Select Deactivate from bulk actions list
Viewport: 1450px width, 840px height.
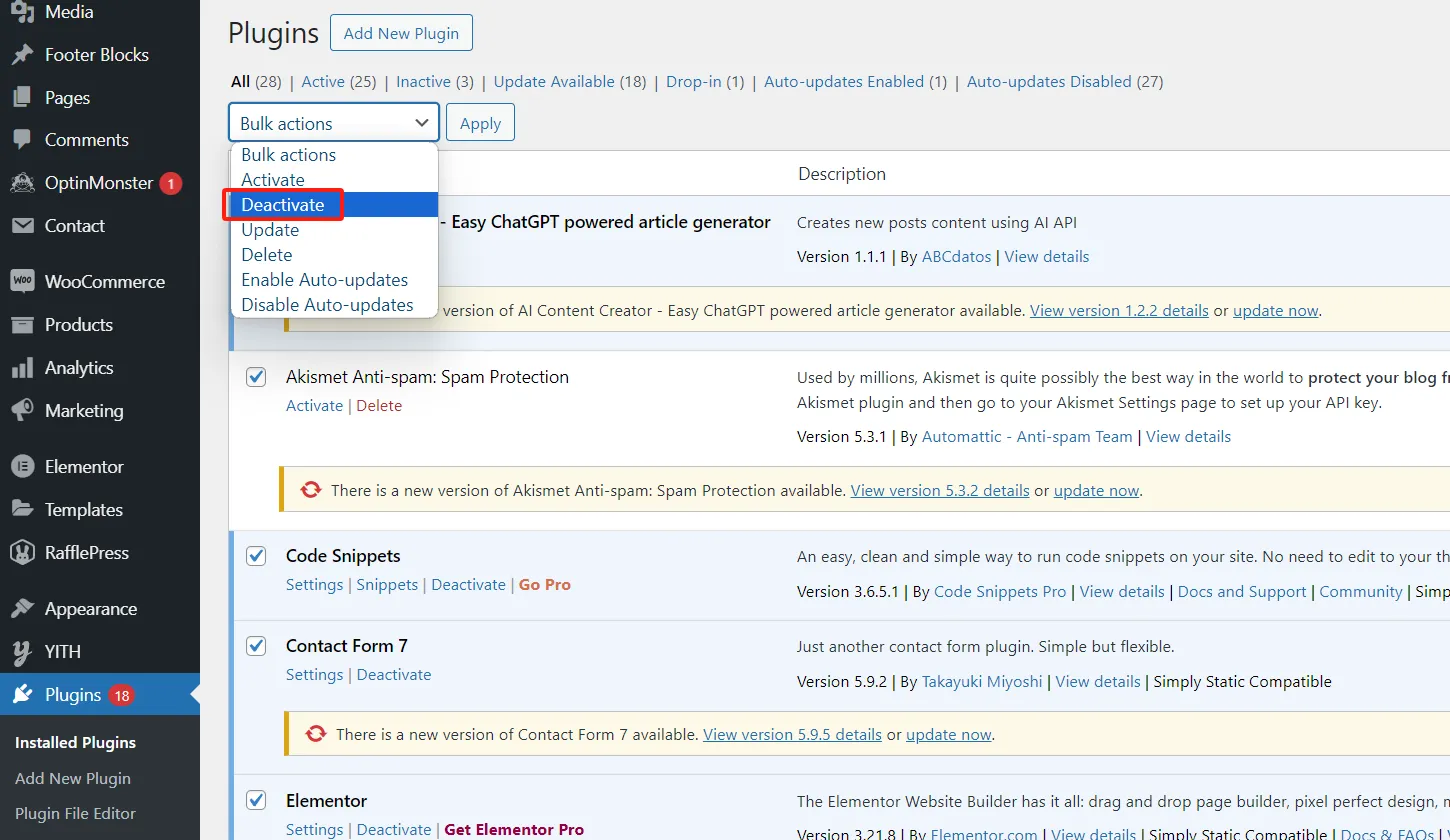click(334, 205)
